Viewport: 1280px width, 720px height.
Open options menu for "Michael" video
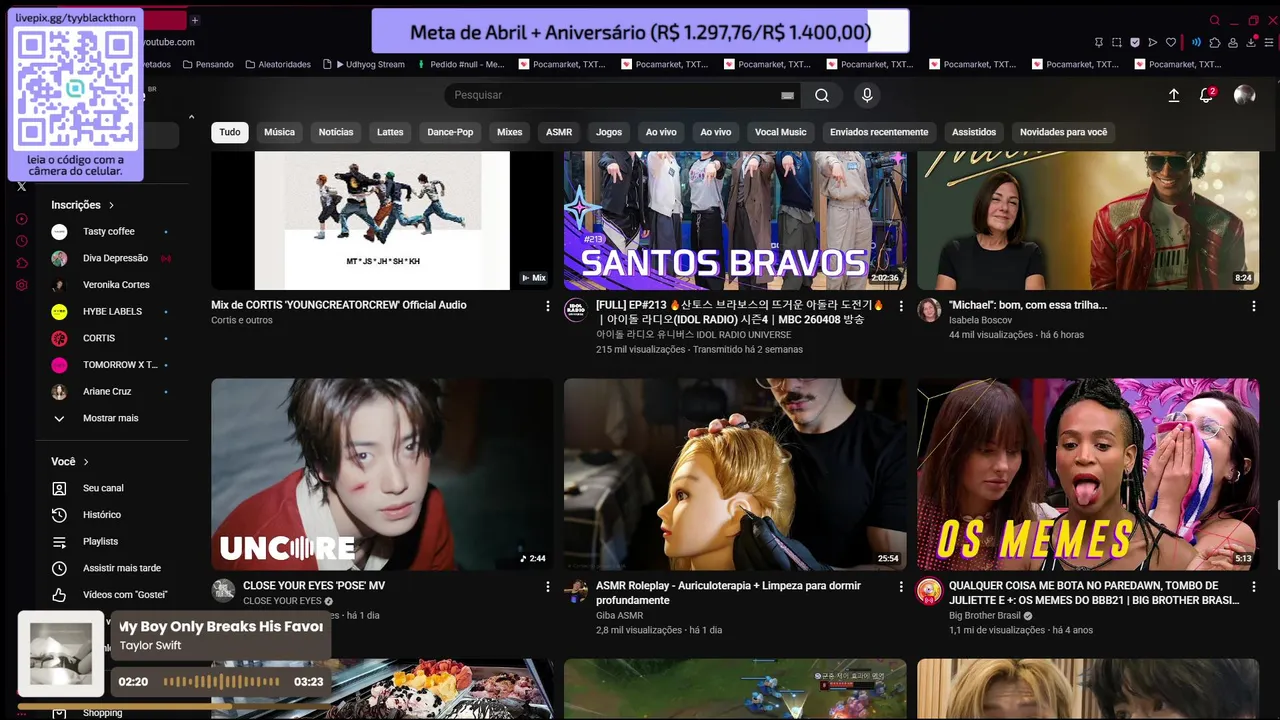[1254, 305]
